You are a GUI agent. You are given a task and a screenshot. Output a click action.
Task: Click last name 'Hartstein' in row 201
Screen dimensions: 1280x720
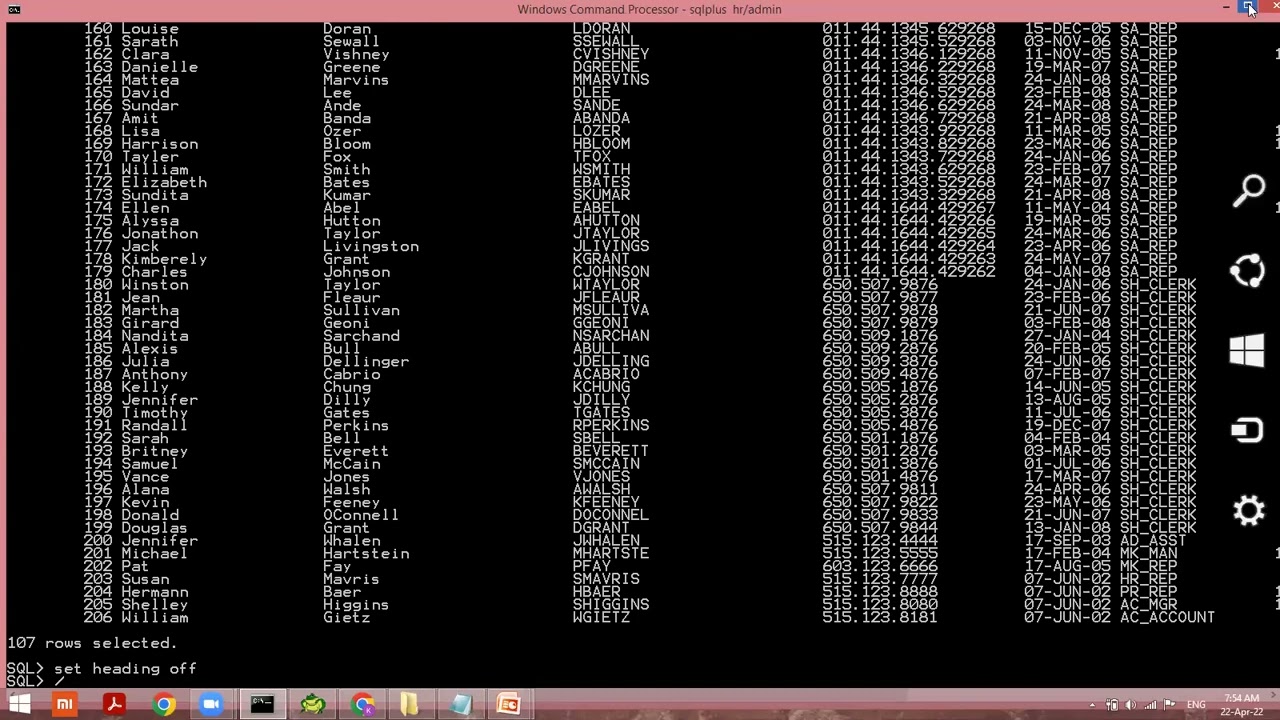click(366, 553)
